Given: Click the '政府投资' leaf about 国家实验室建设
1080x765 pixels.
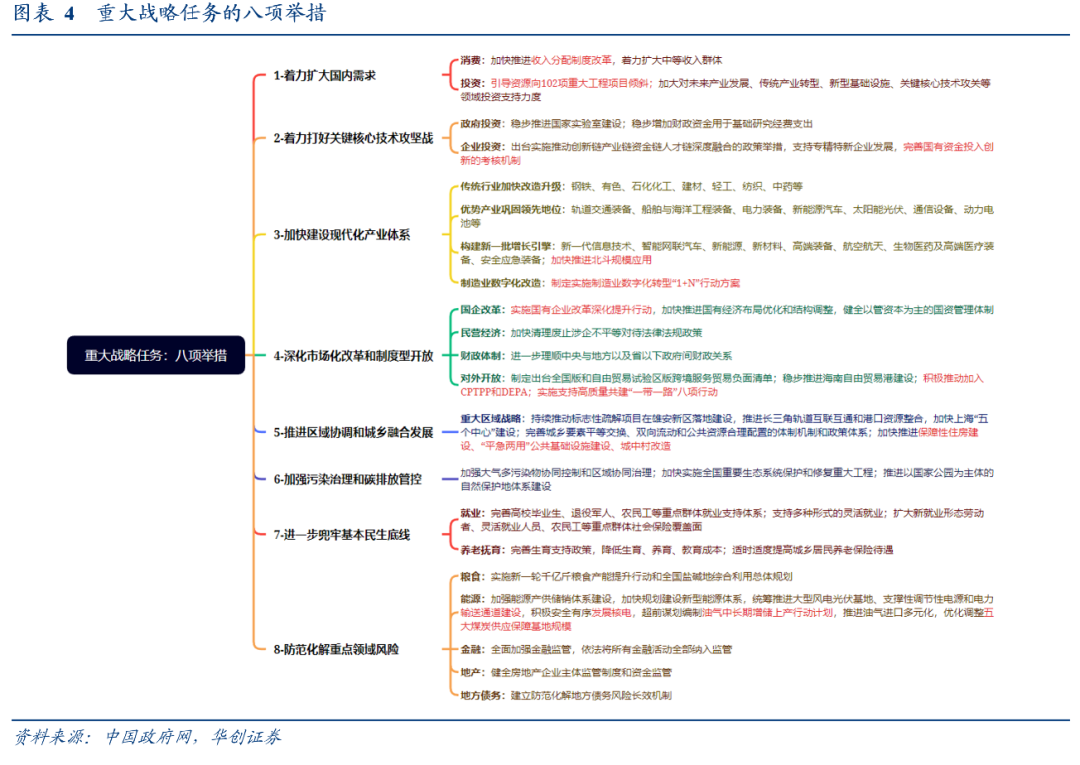Looking at the screenshot, I should click(636, 124).
